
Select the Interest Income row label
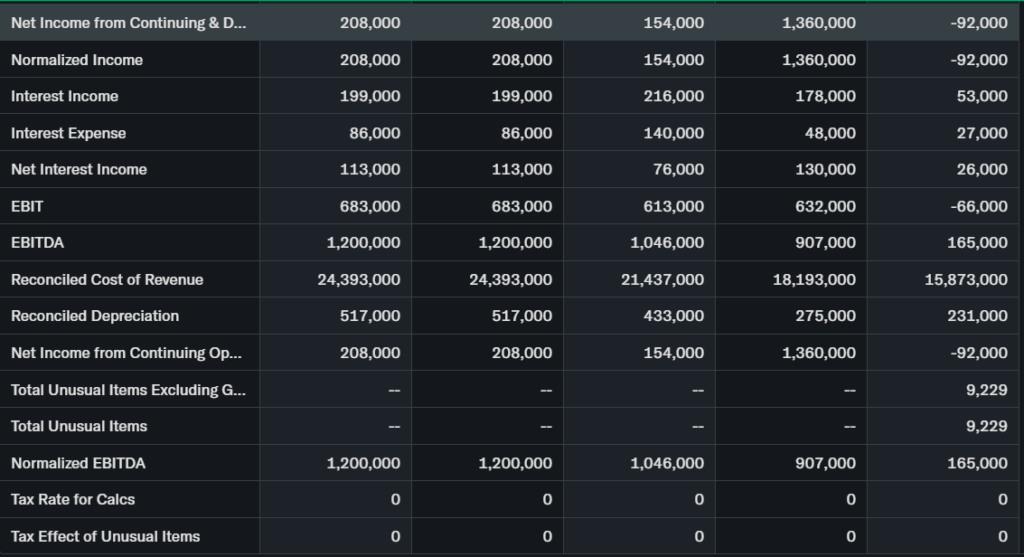(65, 96)
